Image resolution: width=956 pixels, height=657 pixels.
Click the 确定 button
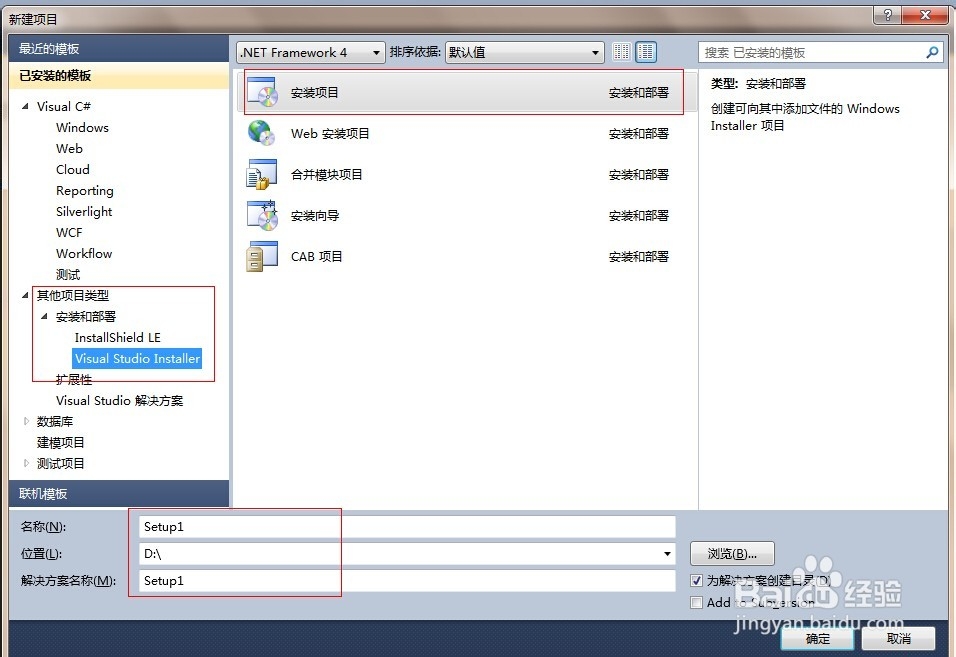818,638
